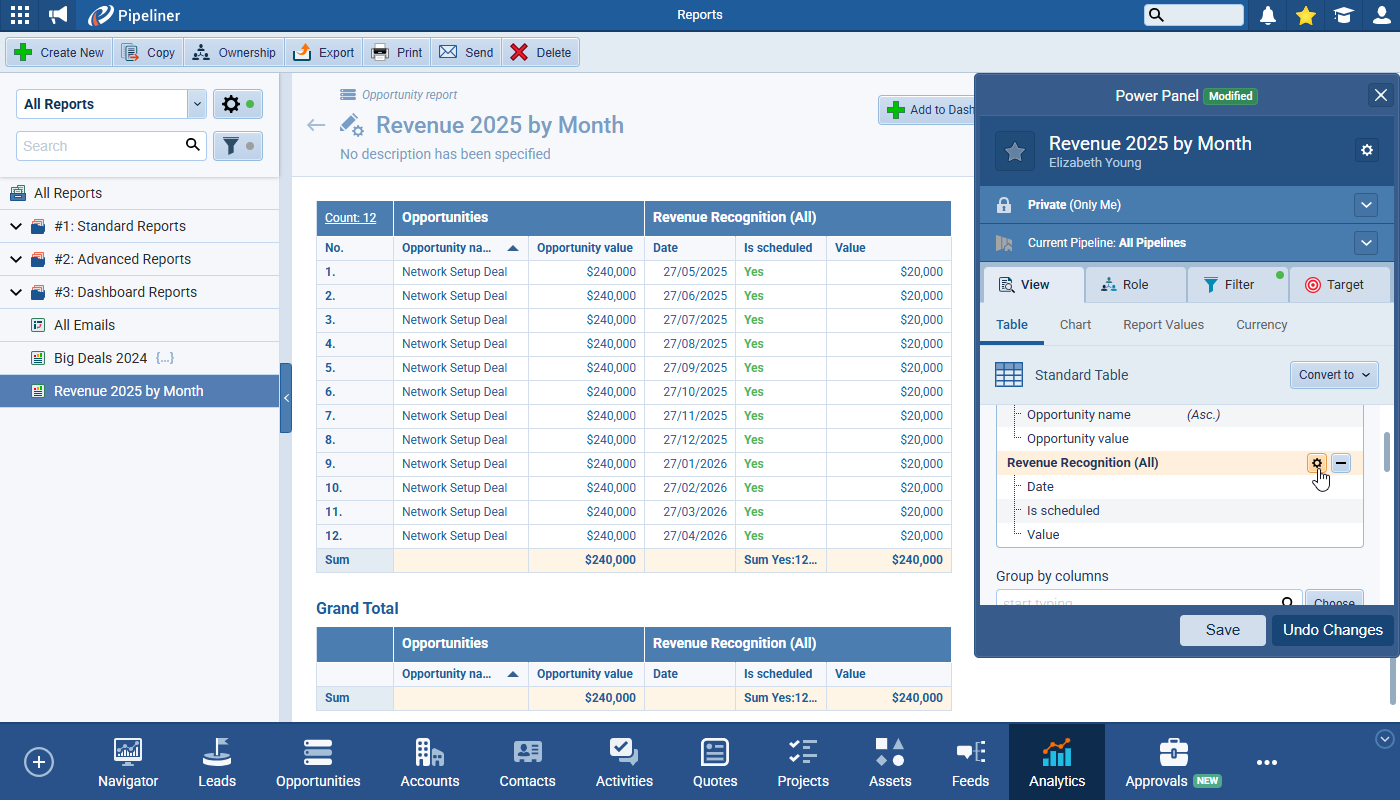Click the notifications bell icon
Image resolution: width=1400 pixels, height=800 pixels.
(1268, 15)
